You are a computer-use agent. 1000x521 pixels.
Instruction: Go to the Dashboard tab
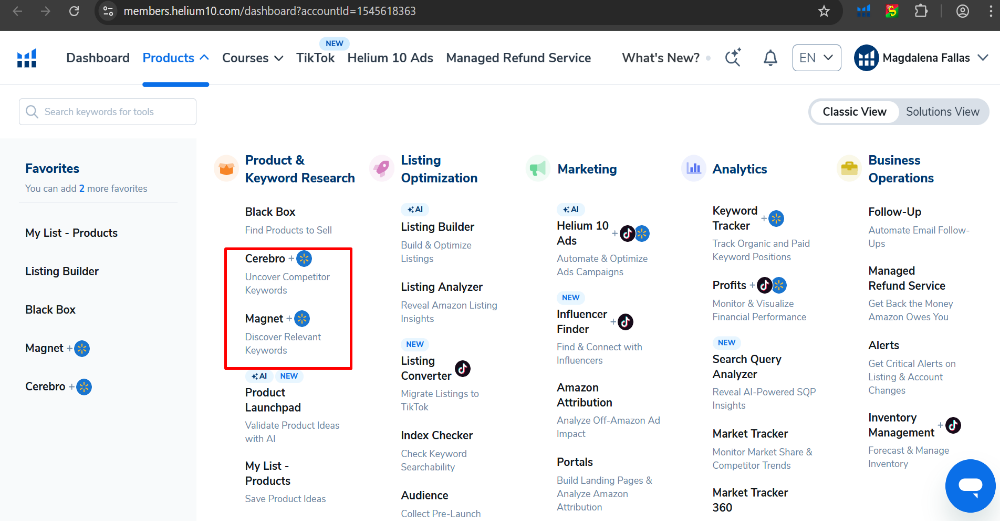98,58
